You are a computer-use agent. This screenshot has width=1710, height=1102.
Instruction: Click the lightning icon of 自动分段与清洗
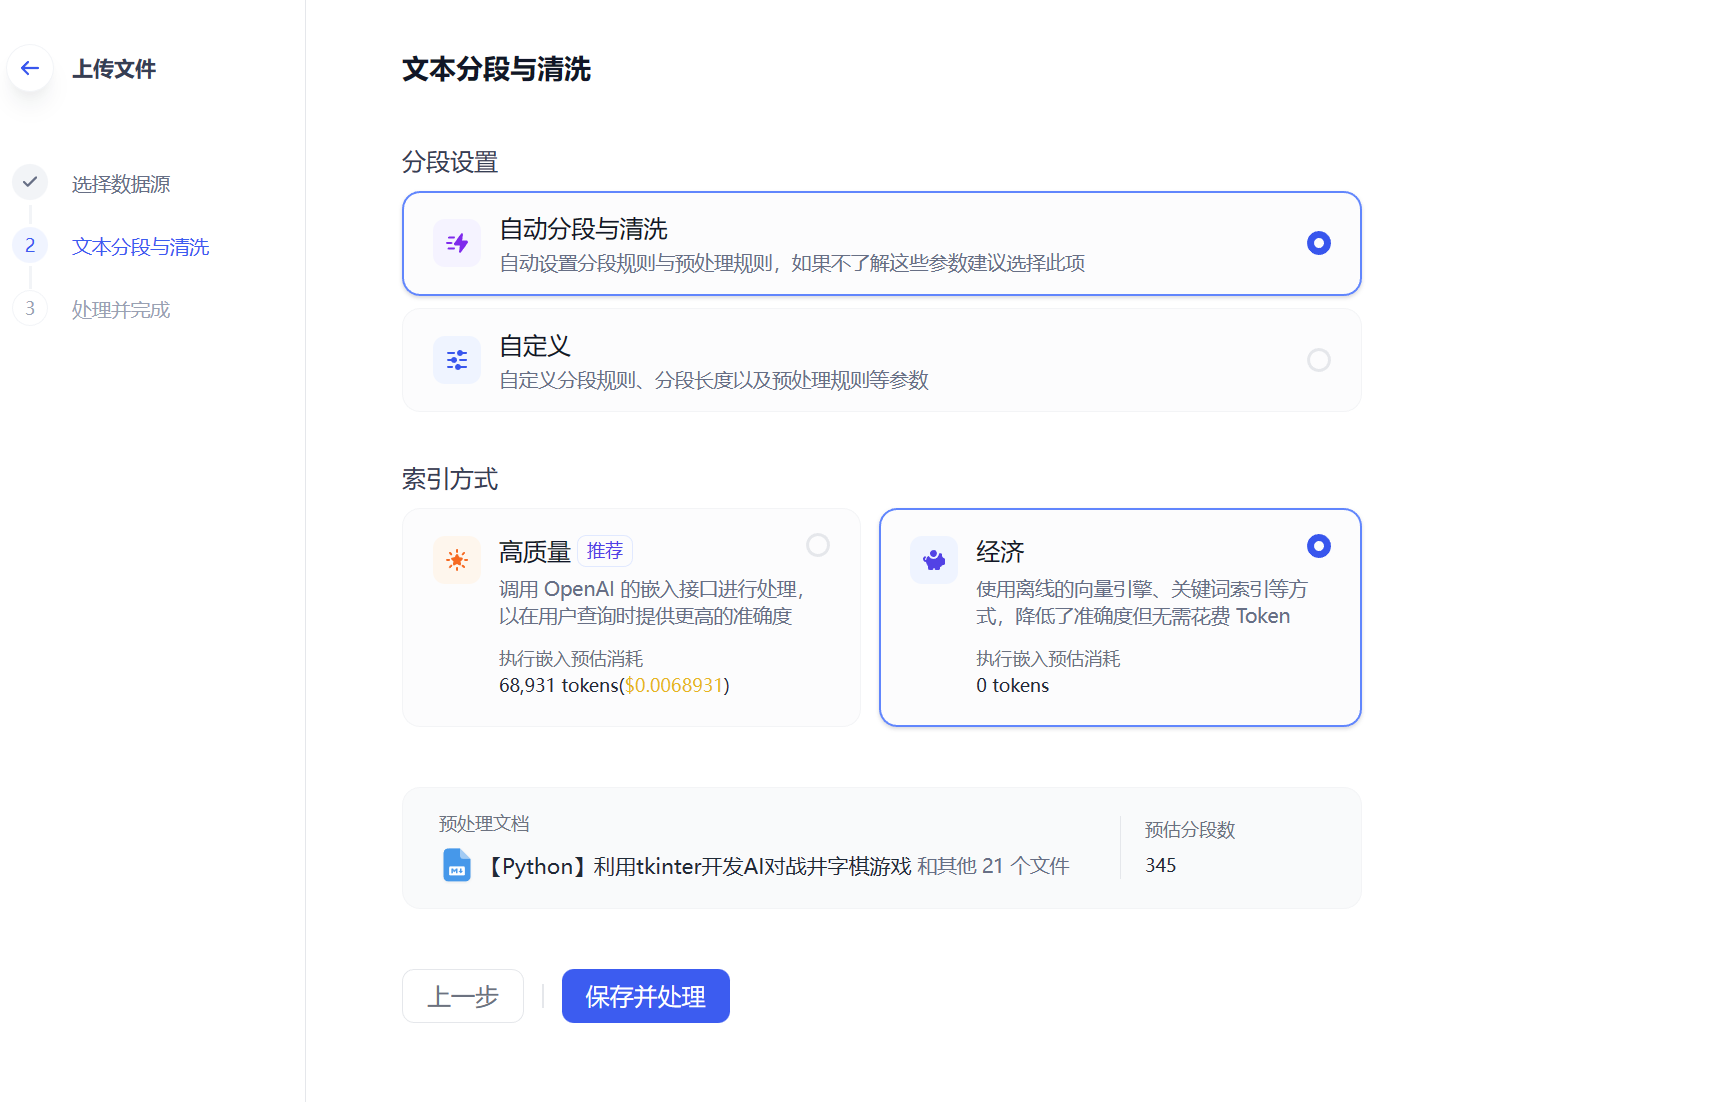tap(457, 243)
